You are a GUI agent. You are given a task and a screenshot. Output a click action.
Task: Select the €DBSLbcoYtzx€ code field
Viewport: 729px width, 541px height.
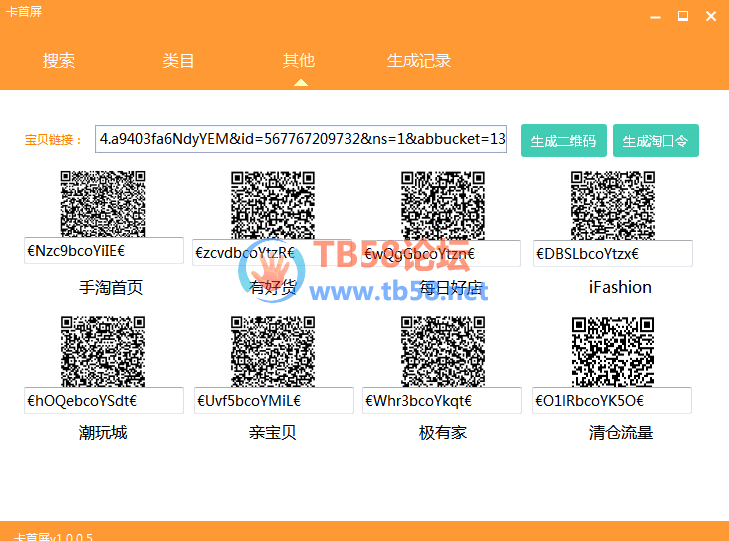pos(613,254)
